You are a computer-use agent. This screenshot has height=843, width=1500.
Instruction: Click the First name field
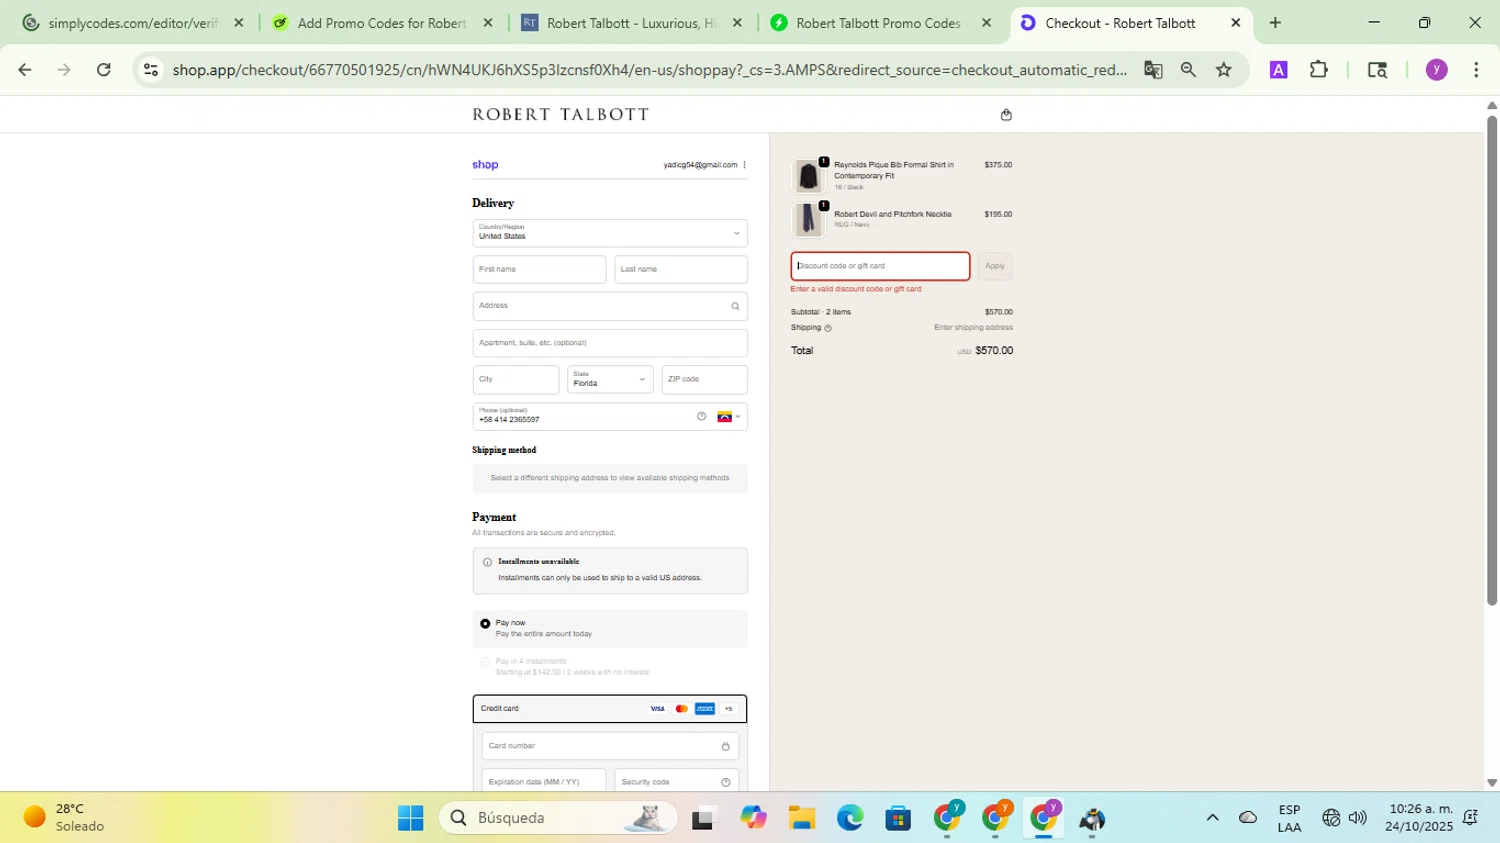[540, 270]
